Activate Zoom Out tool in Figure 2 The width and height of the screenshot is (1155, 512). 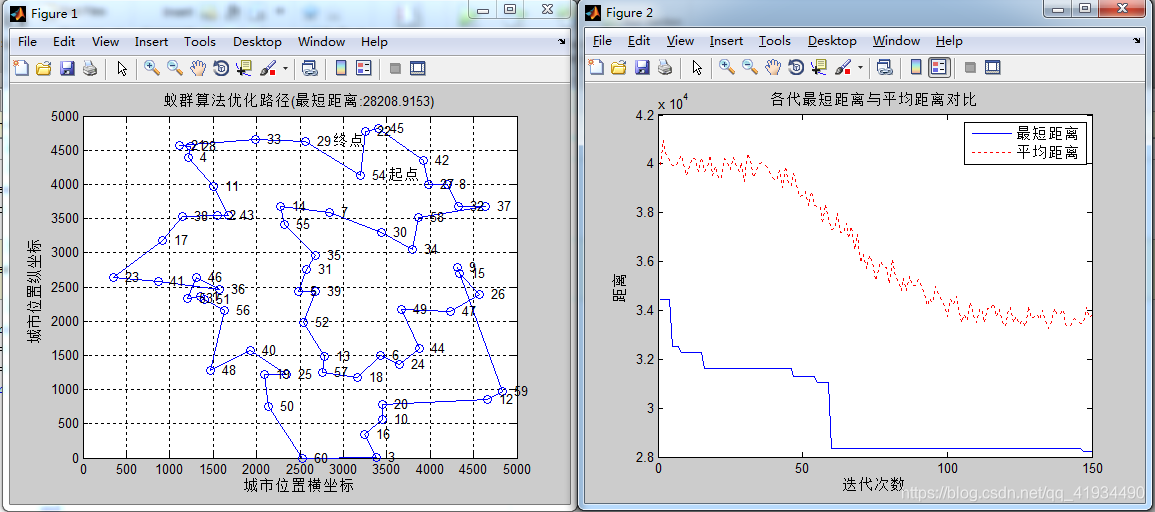point(750,68)
